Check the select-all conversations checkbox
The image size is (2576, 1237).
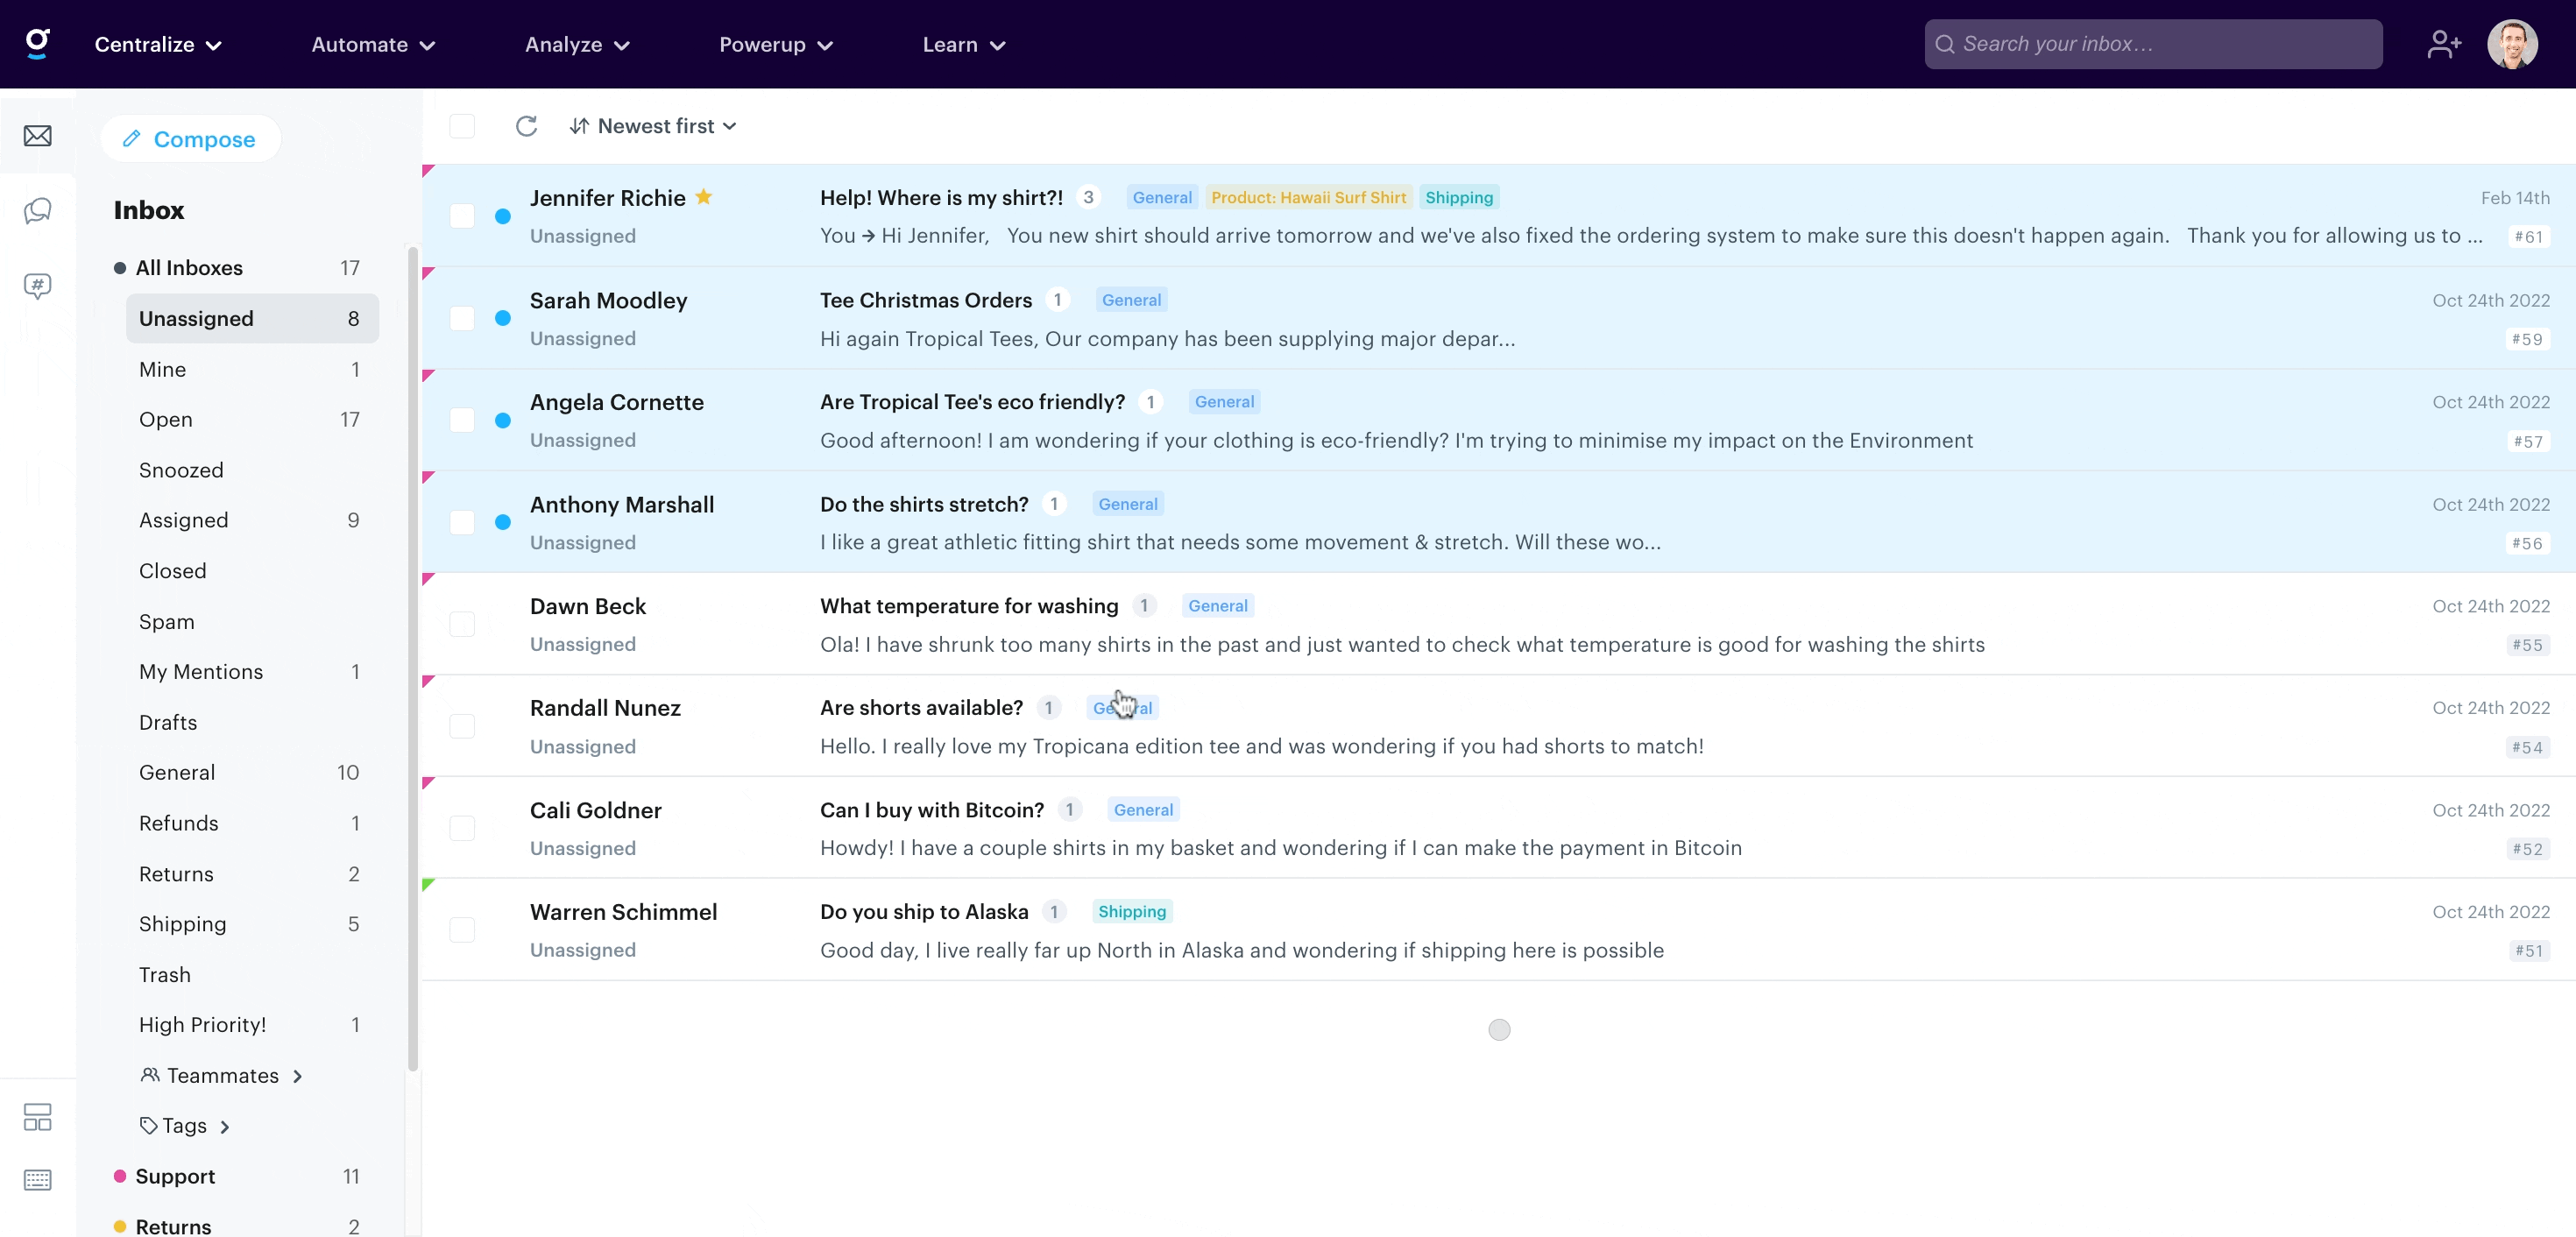(x=462, y=125)
